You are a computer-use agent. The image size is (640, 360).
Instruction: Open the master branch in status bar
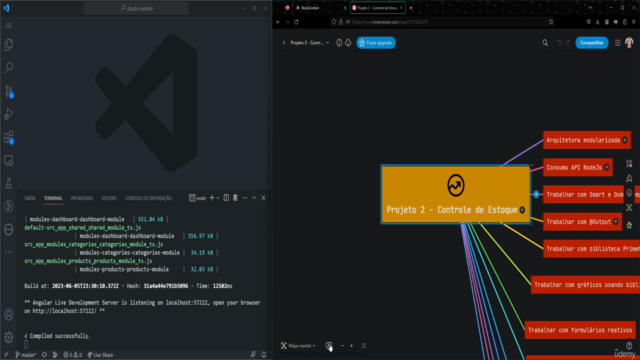26,355
